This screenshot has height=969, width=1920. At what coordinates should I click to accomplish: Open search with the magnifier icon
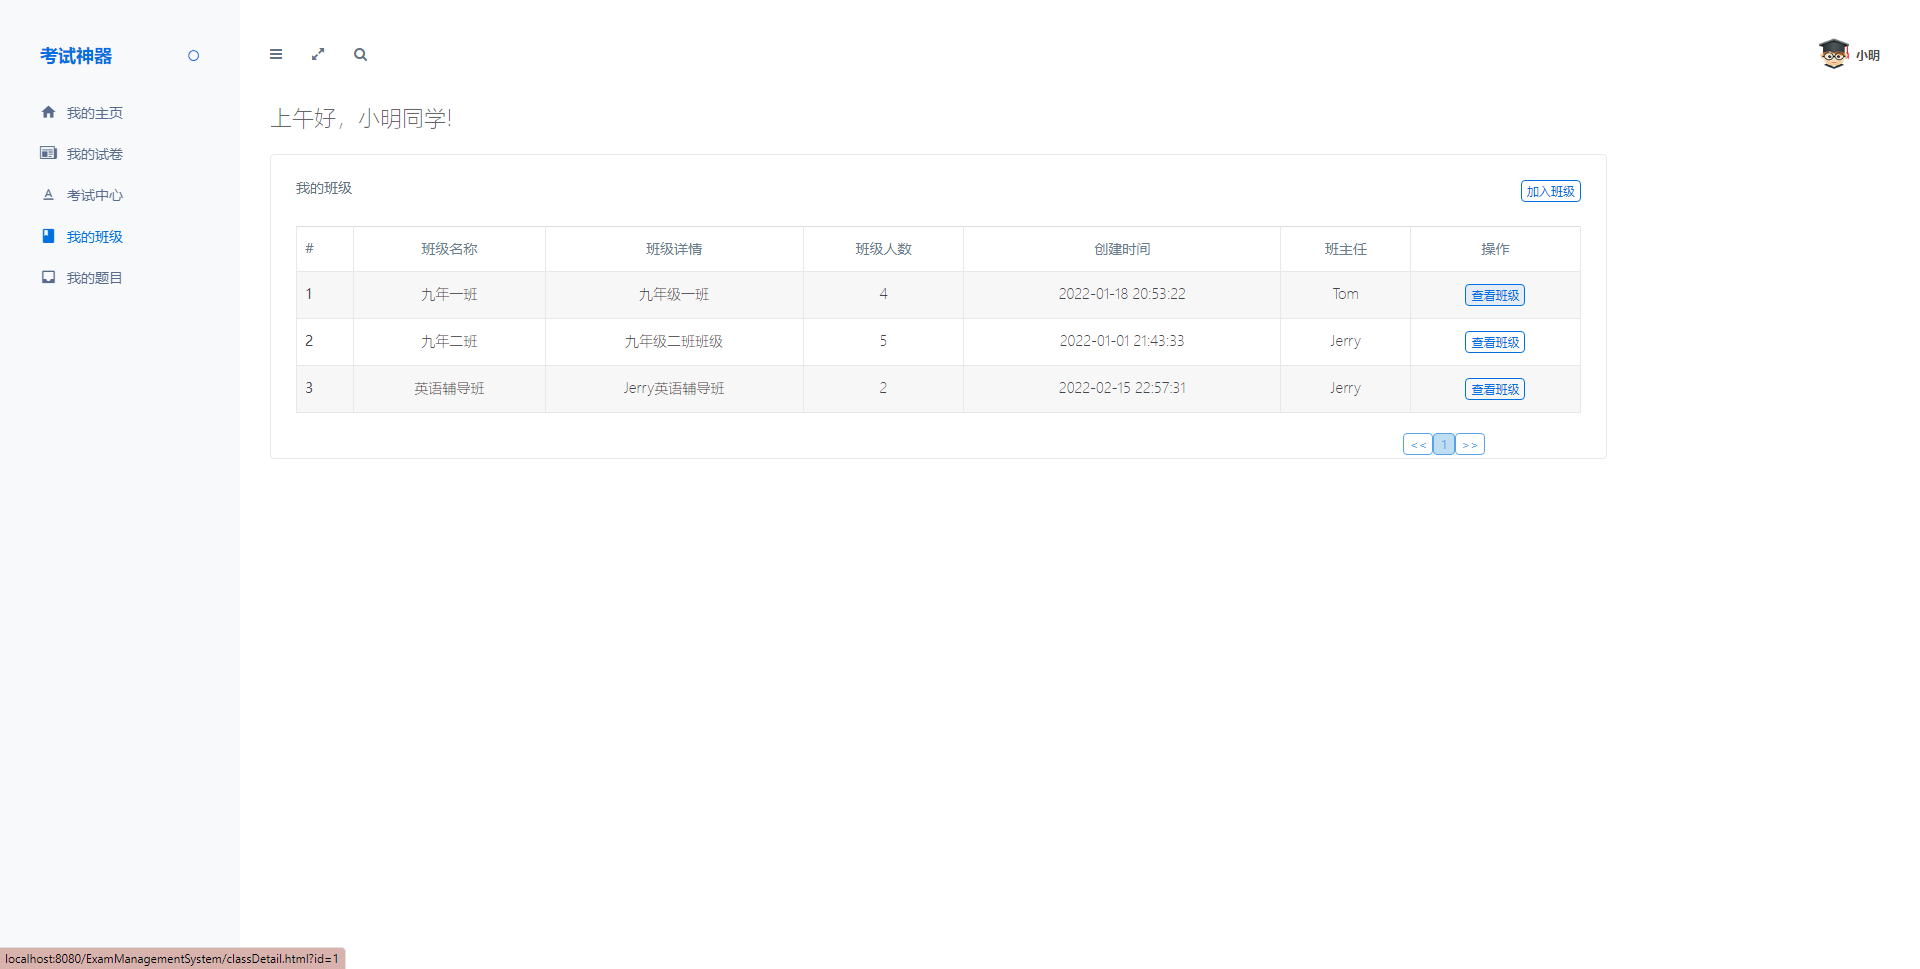click(x=360, y=54)
